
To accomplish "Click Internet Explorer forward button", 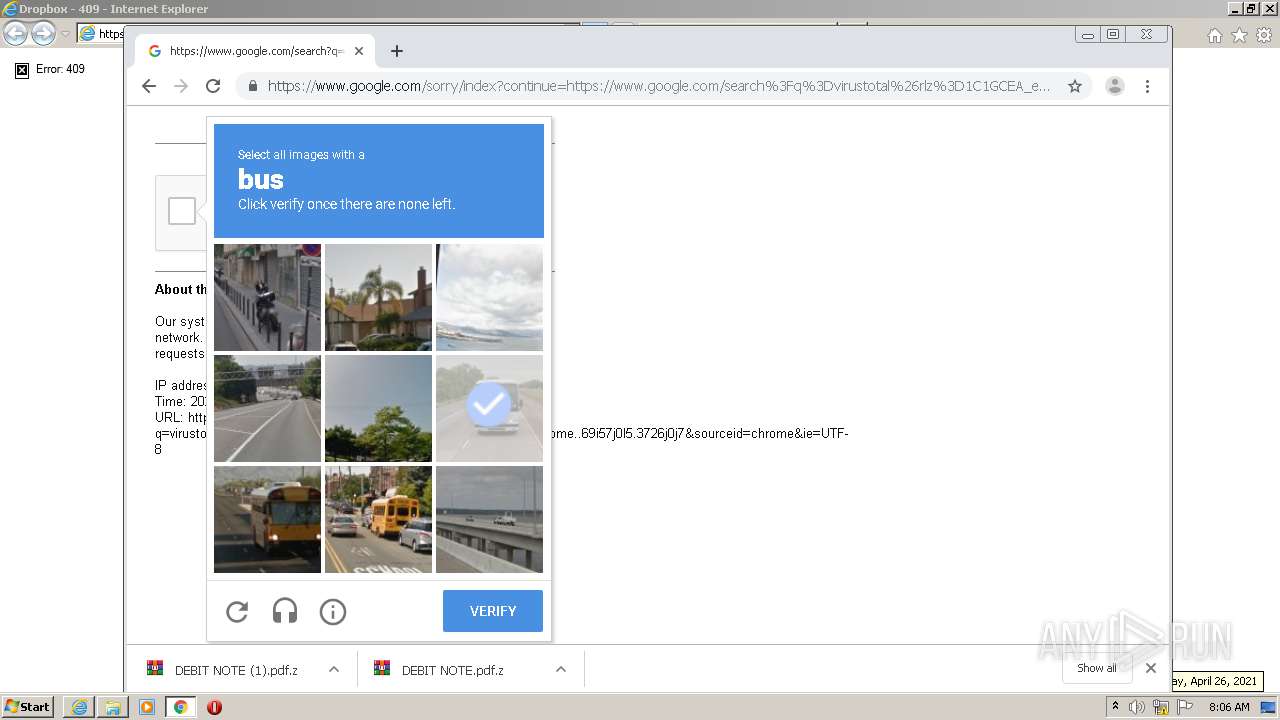I will (x=43, y=34).
